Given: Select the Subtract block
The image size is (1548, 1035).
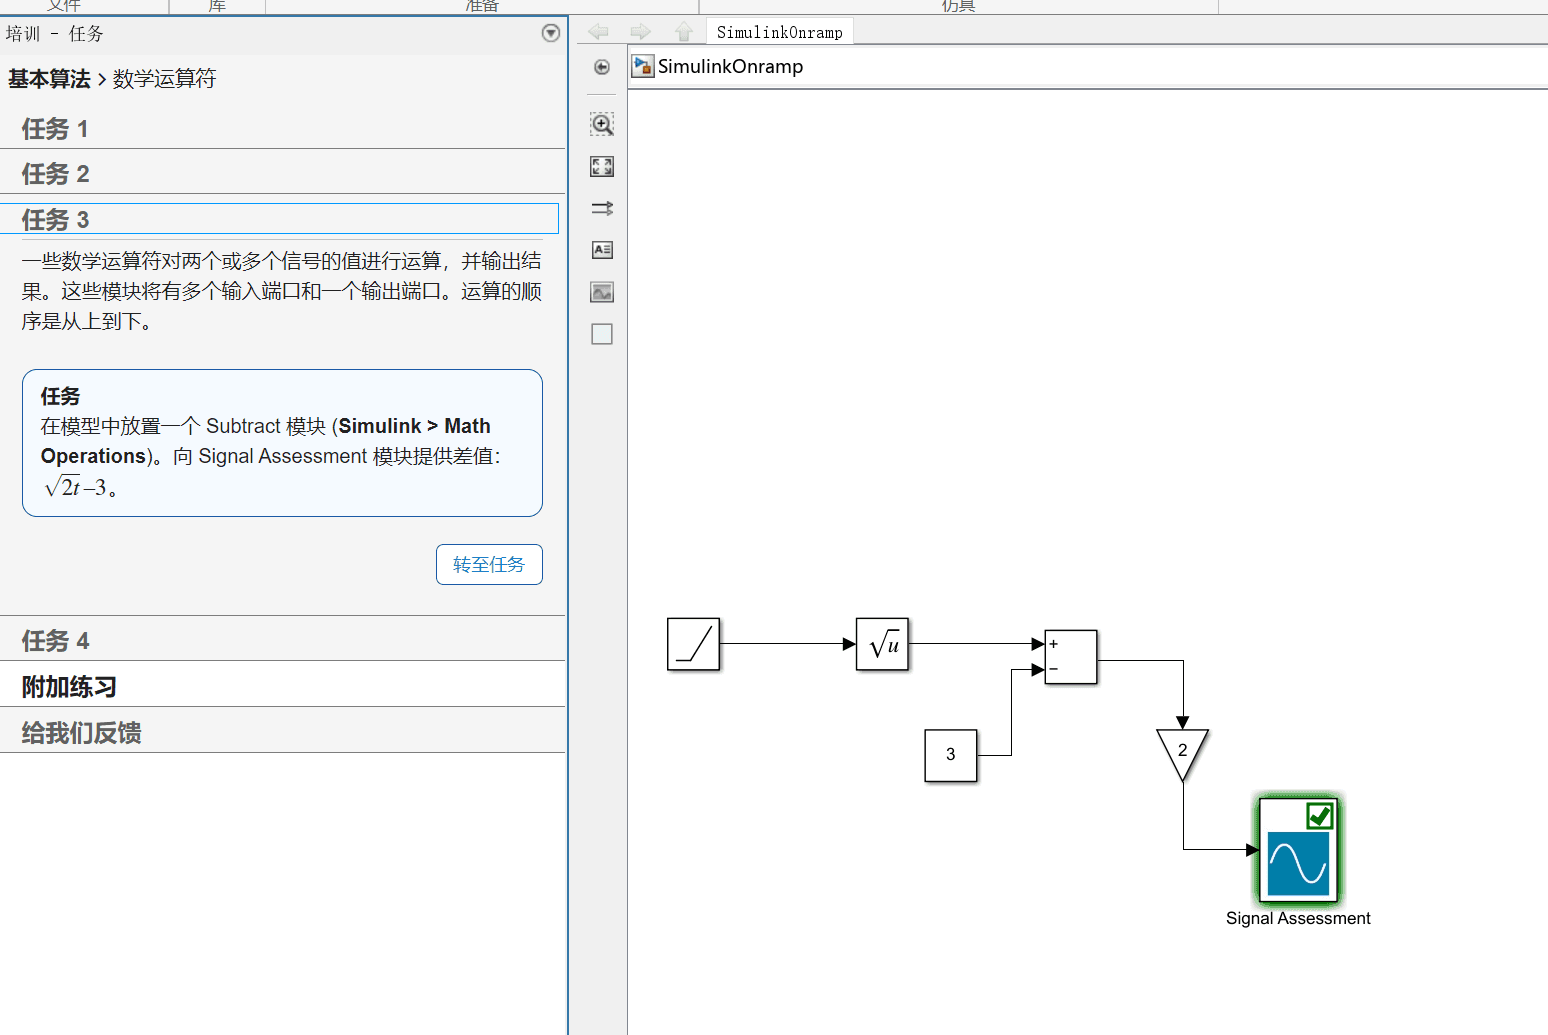Looking at the screenshot, I should (x=1071, y=657).
